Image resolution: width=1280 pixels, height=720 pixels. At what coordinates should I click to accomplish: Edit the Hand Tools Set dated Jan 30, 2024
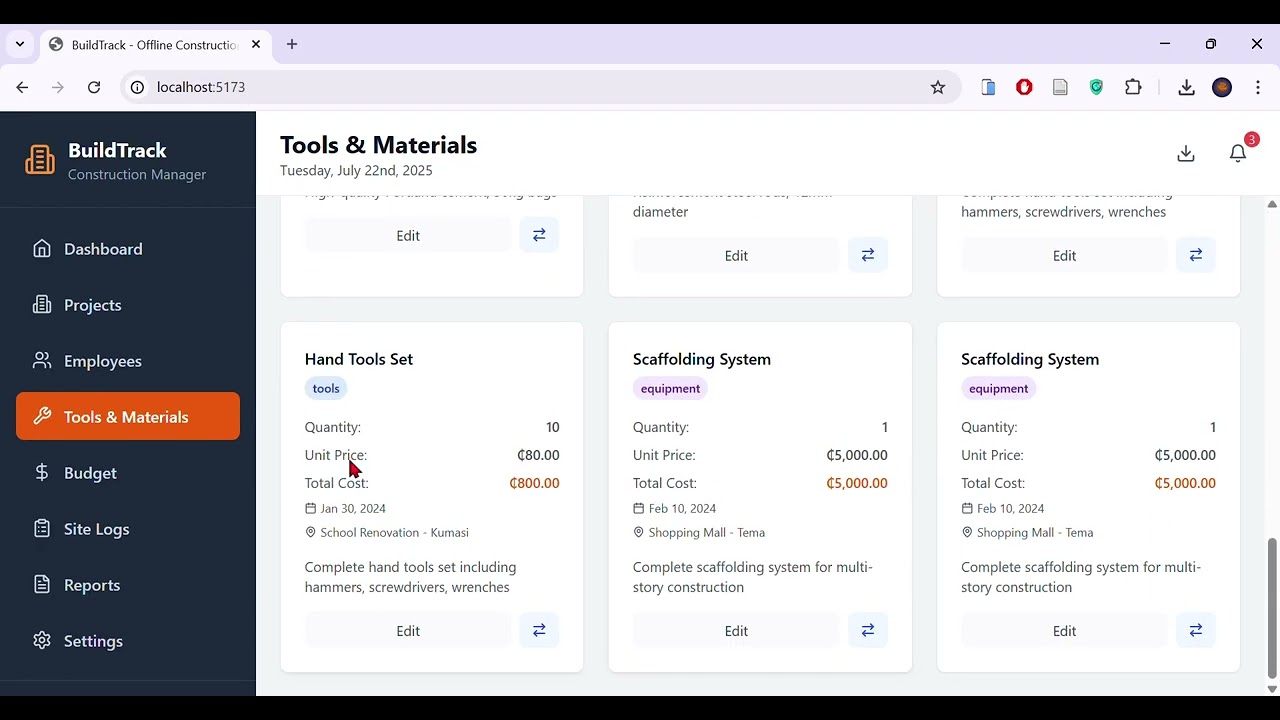click(x=408, y=631)
